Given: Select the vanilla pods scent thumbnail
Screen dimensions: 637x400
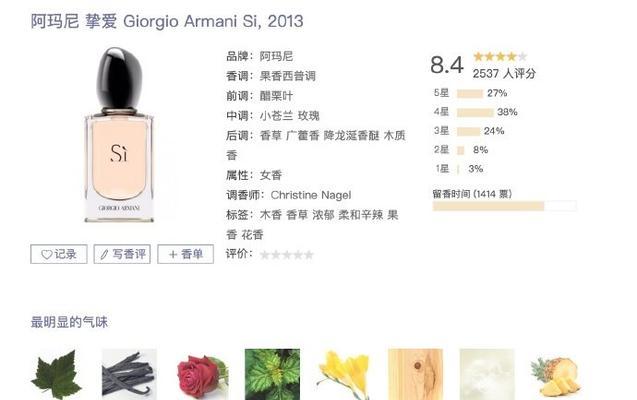Looking at the screenshot, I should [x=129, y=374].
